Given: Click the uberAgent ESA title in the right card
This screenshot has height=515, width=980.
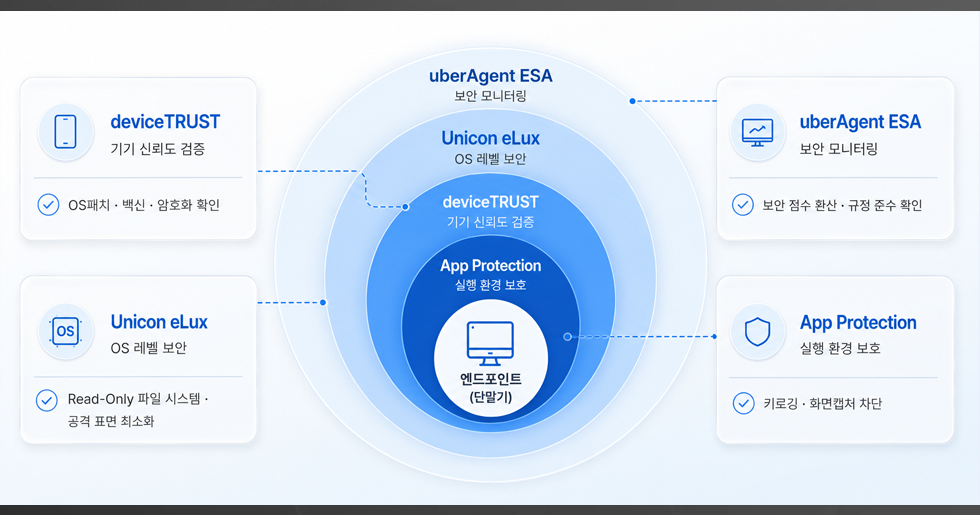Looking at the screenshot, I should coord(860,122).
